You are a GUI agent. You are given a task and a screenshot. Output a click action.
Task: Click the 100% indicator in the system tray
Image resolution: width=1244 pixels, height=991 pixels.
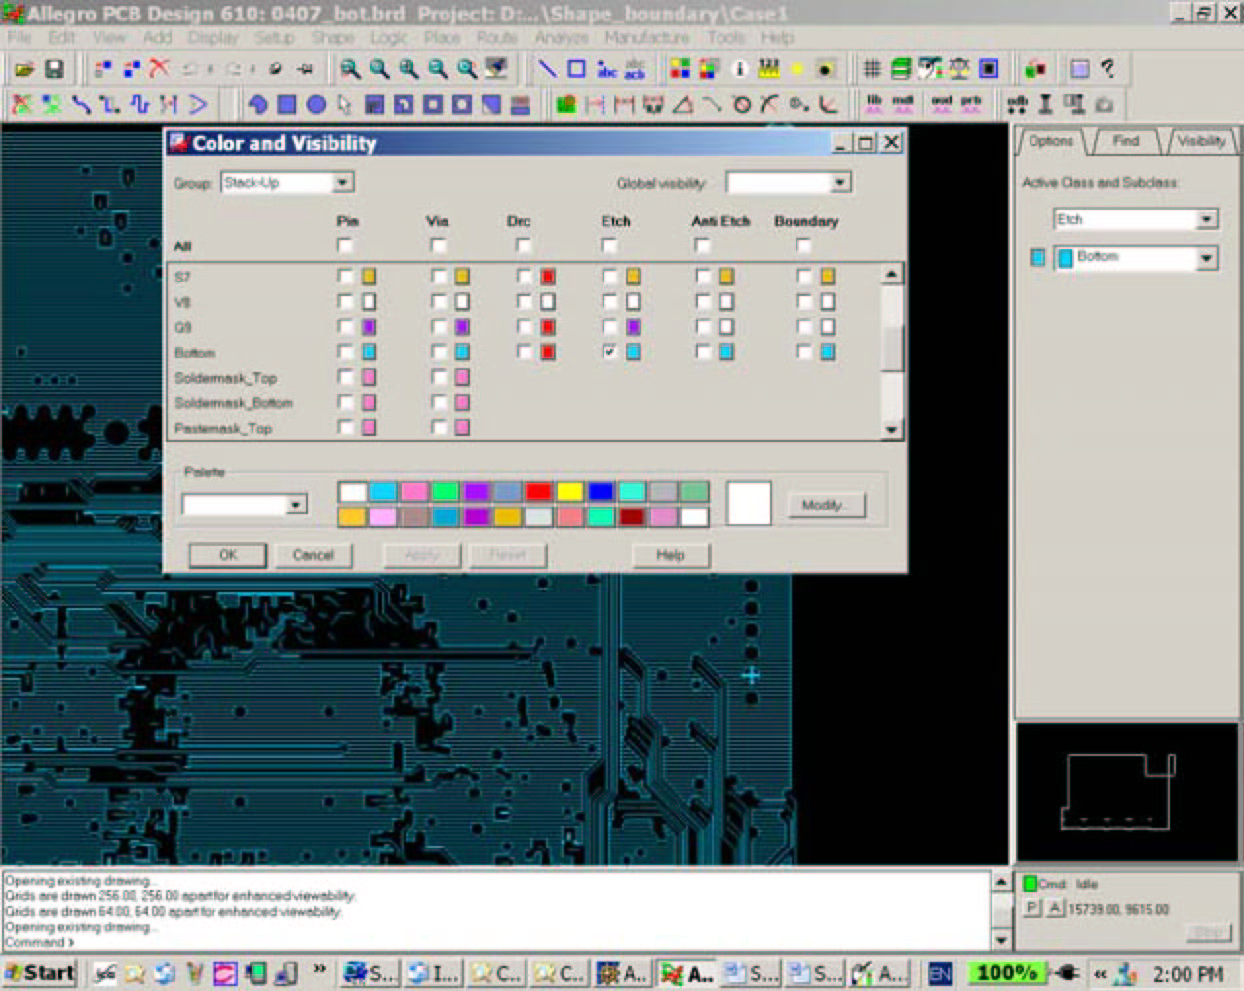[1007, 973]
